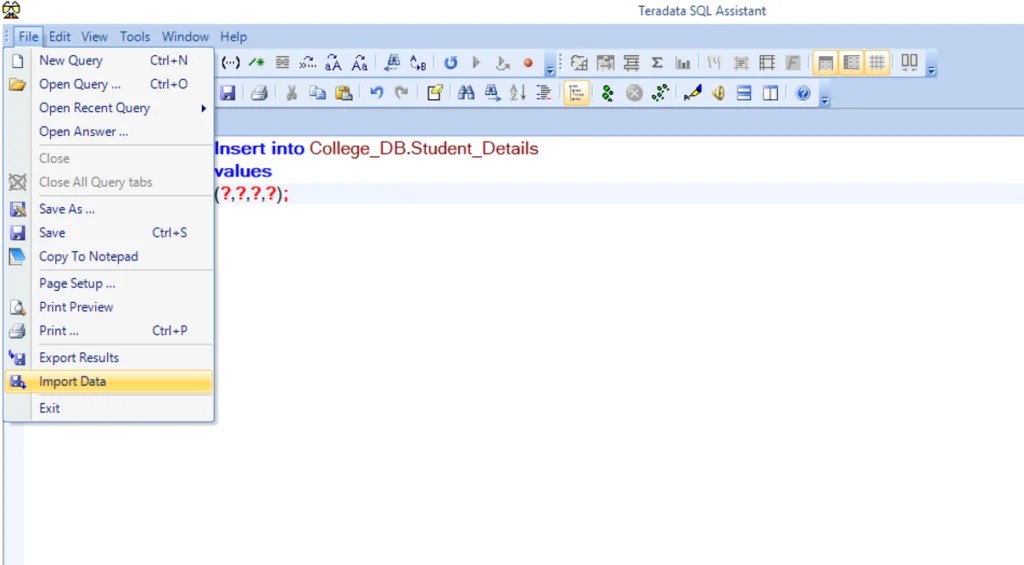
Task: Choose Print... menu entry
Action: point(109,331)
